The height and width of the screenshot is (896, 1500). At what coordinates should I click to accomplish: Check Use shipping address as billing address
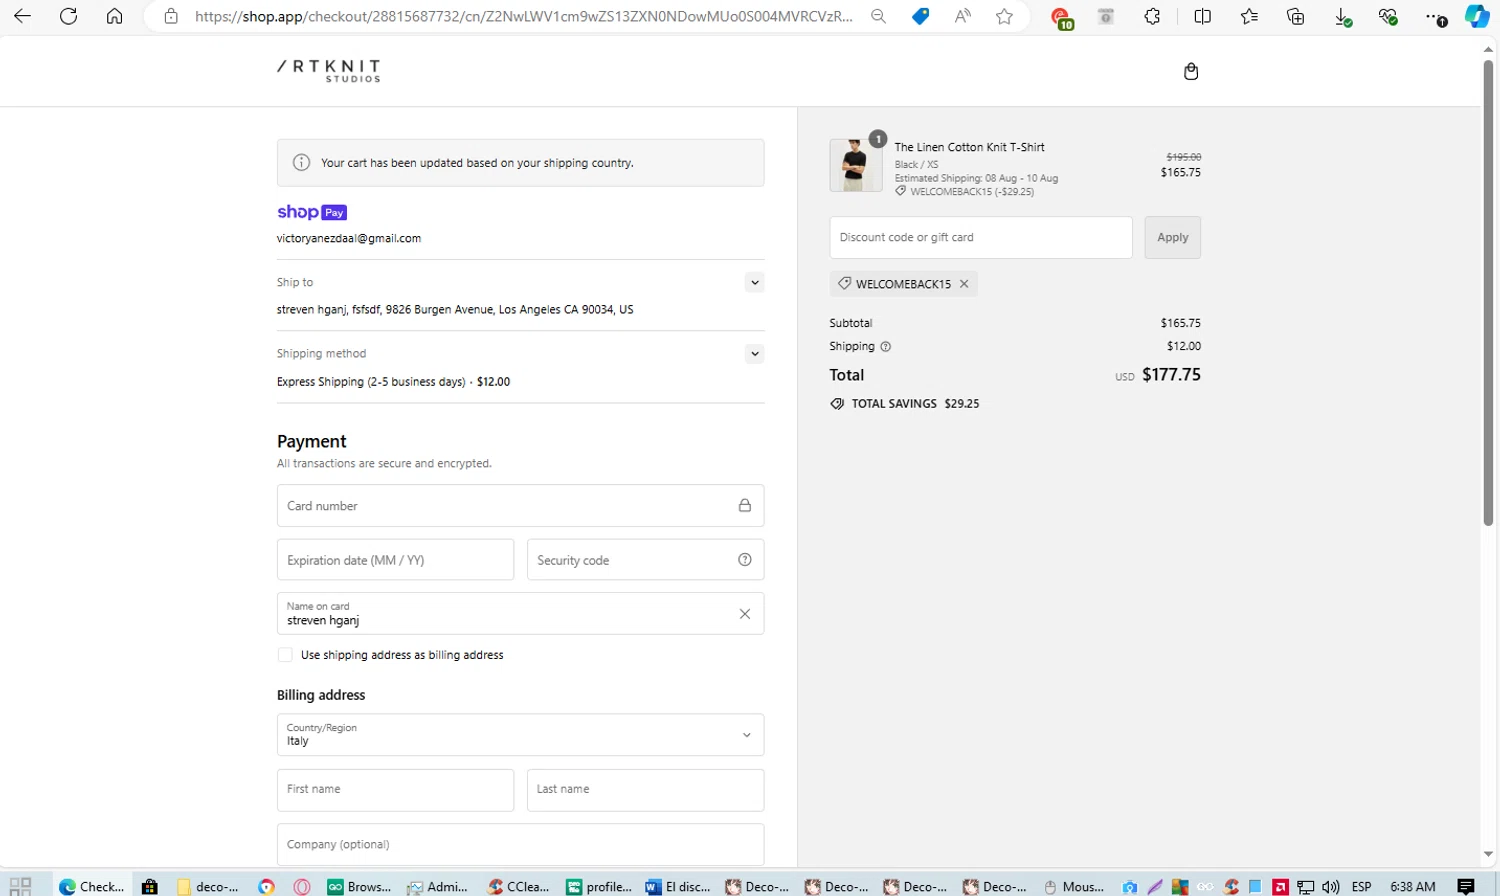(285, 655)
